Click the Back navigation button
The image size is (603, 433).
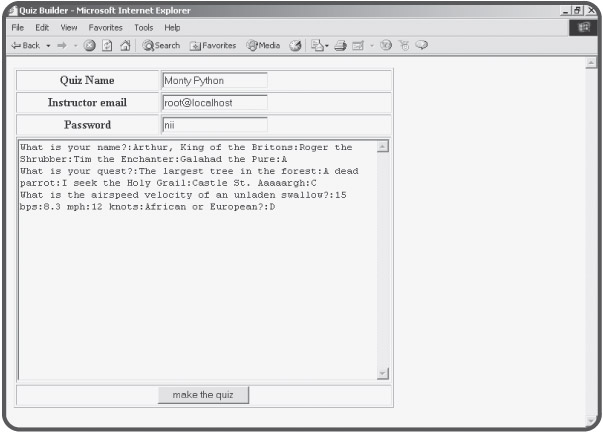pos(22,45)
